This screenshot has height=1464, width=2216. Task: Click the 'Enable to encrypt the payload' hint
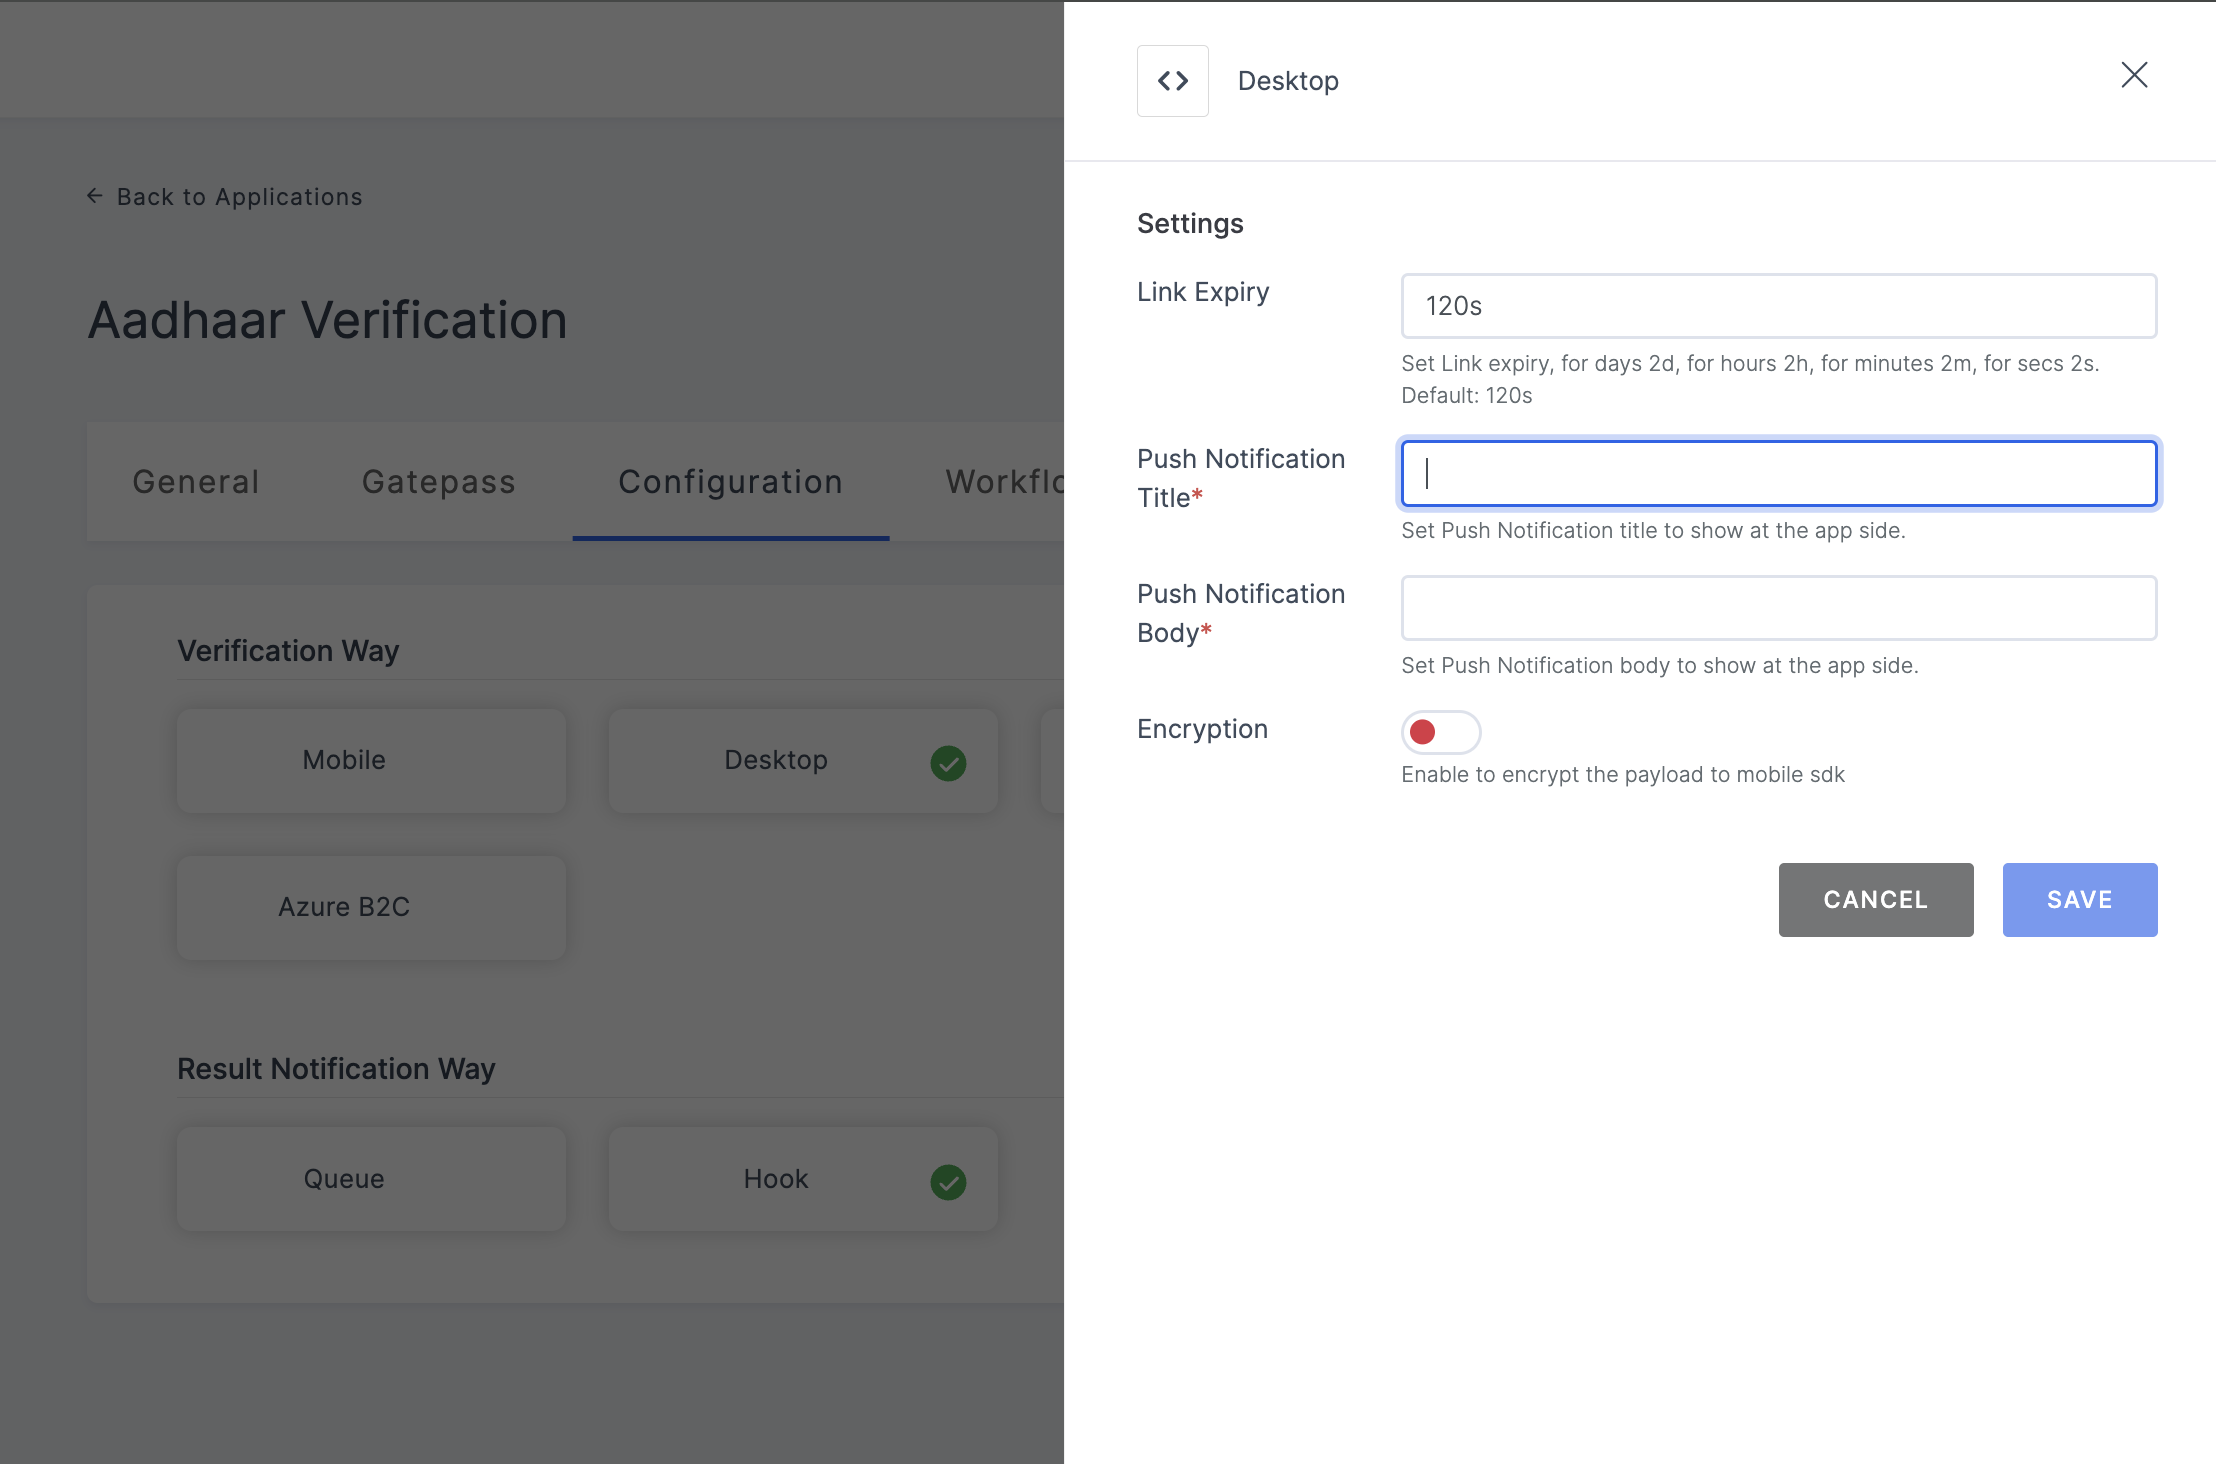point(1623,775)
